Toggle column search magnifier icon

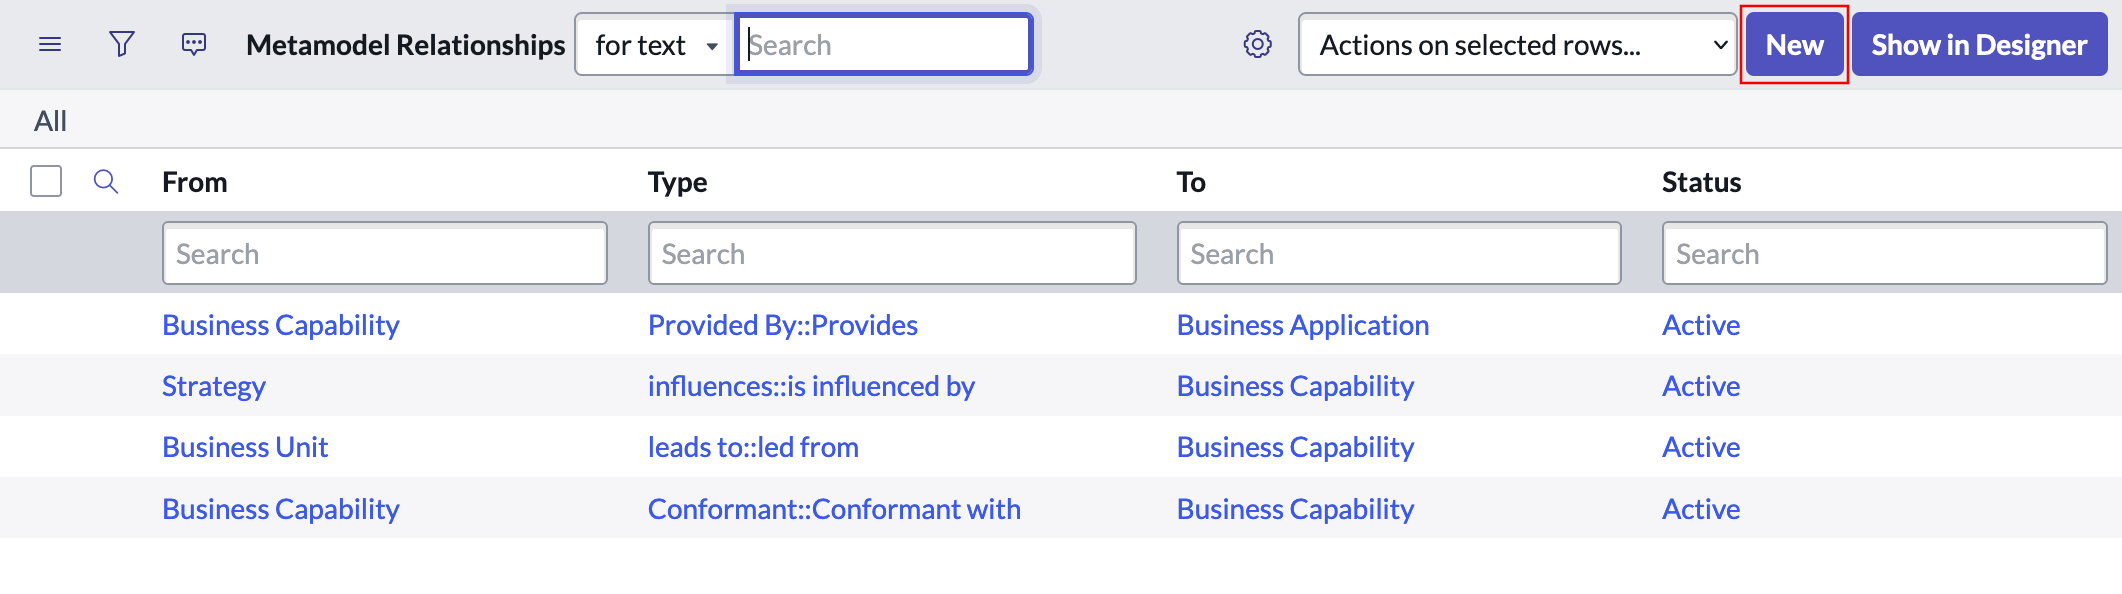pyautogui.click(x=106, y=182)
